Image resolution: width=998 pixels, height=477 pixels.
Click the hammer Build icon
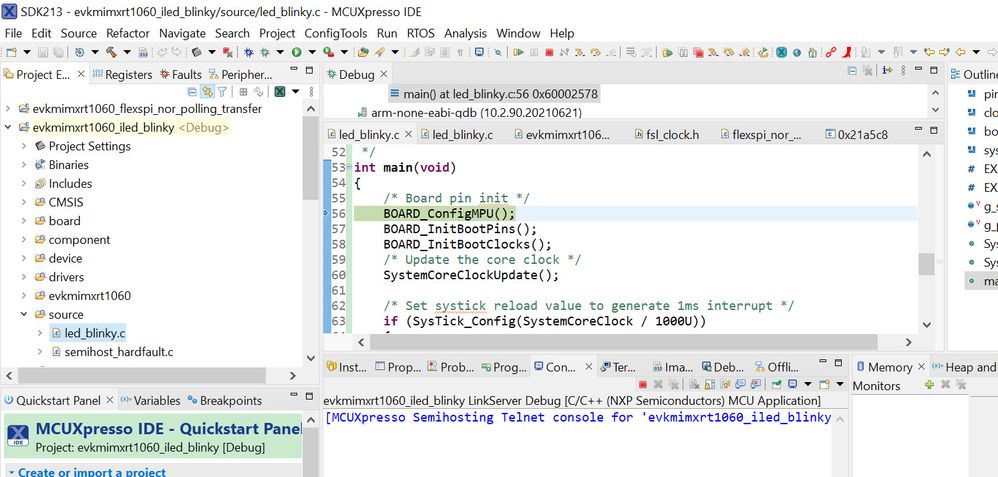(x=111, y=52)
